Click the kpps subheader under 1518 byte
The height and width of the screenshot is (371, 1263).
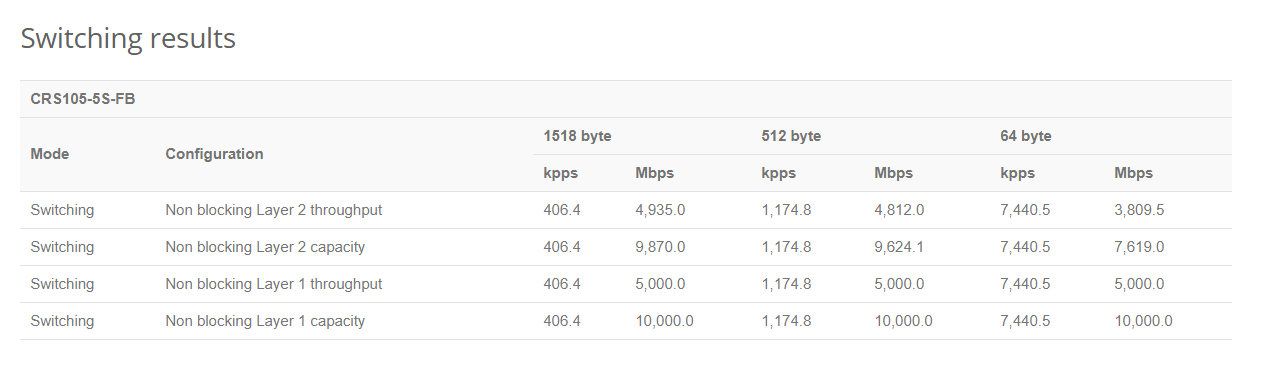coord(561,173)
